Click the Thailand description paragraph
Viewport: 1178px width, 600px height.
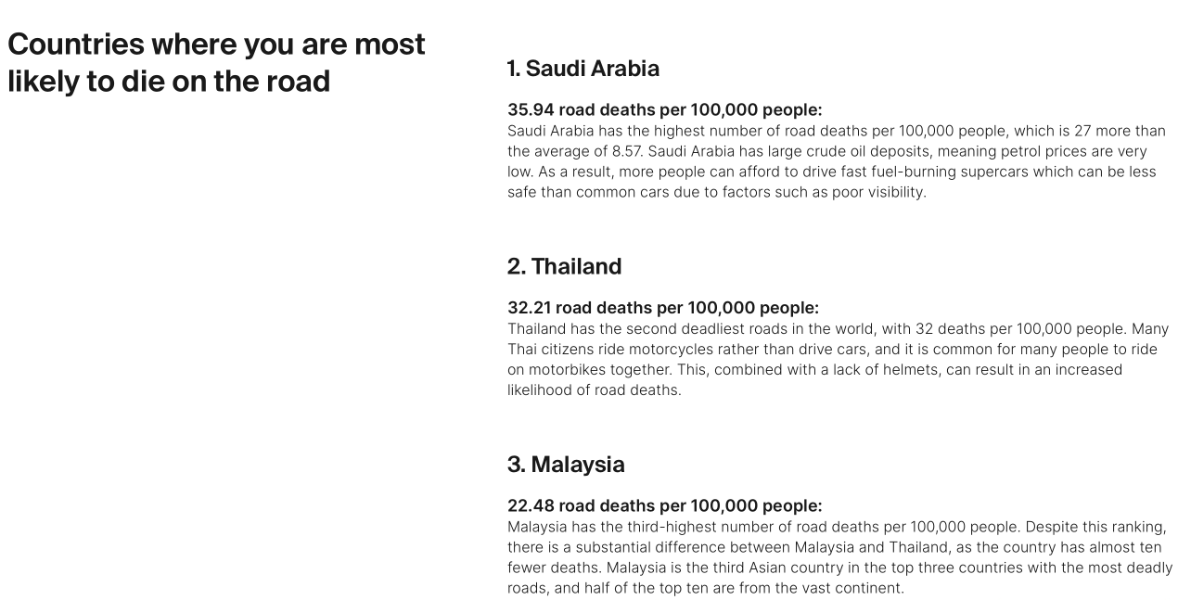coord(838,360)
